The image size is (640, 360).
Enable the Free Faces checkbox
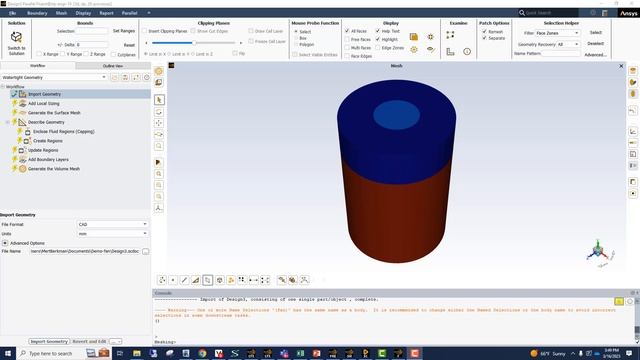(347, 40)
